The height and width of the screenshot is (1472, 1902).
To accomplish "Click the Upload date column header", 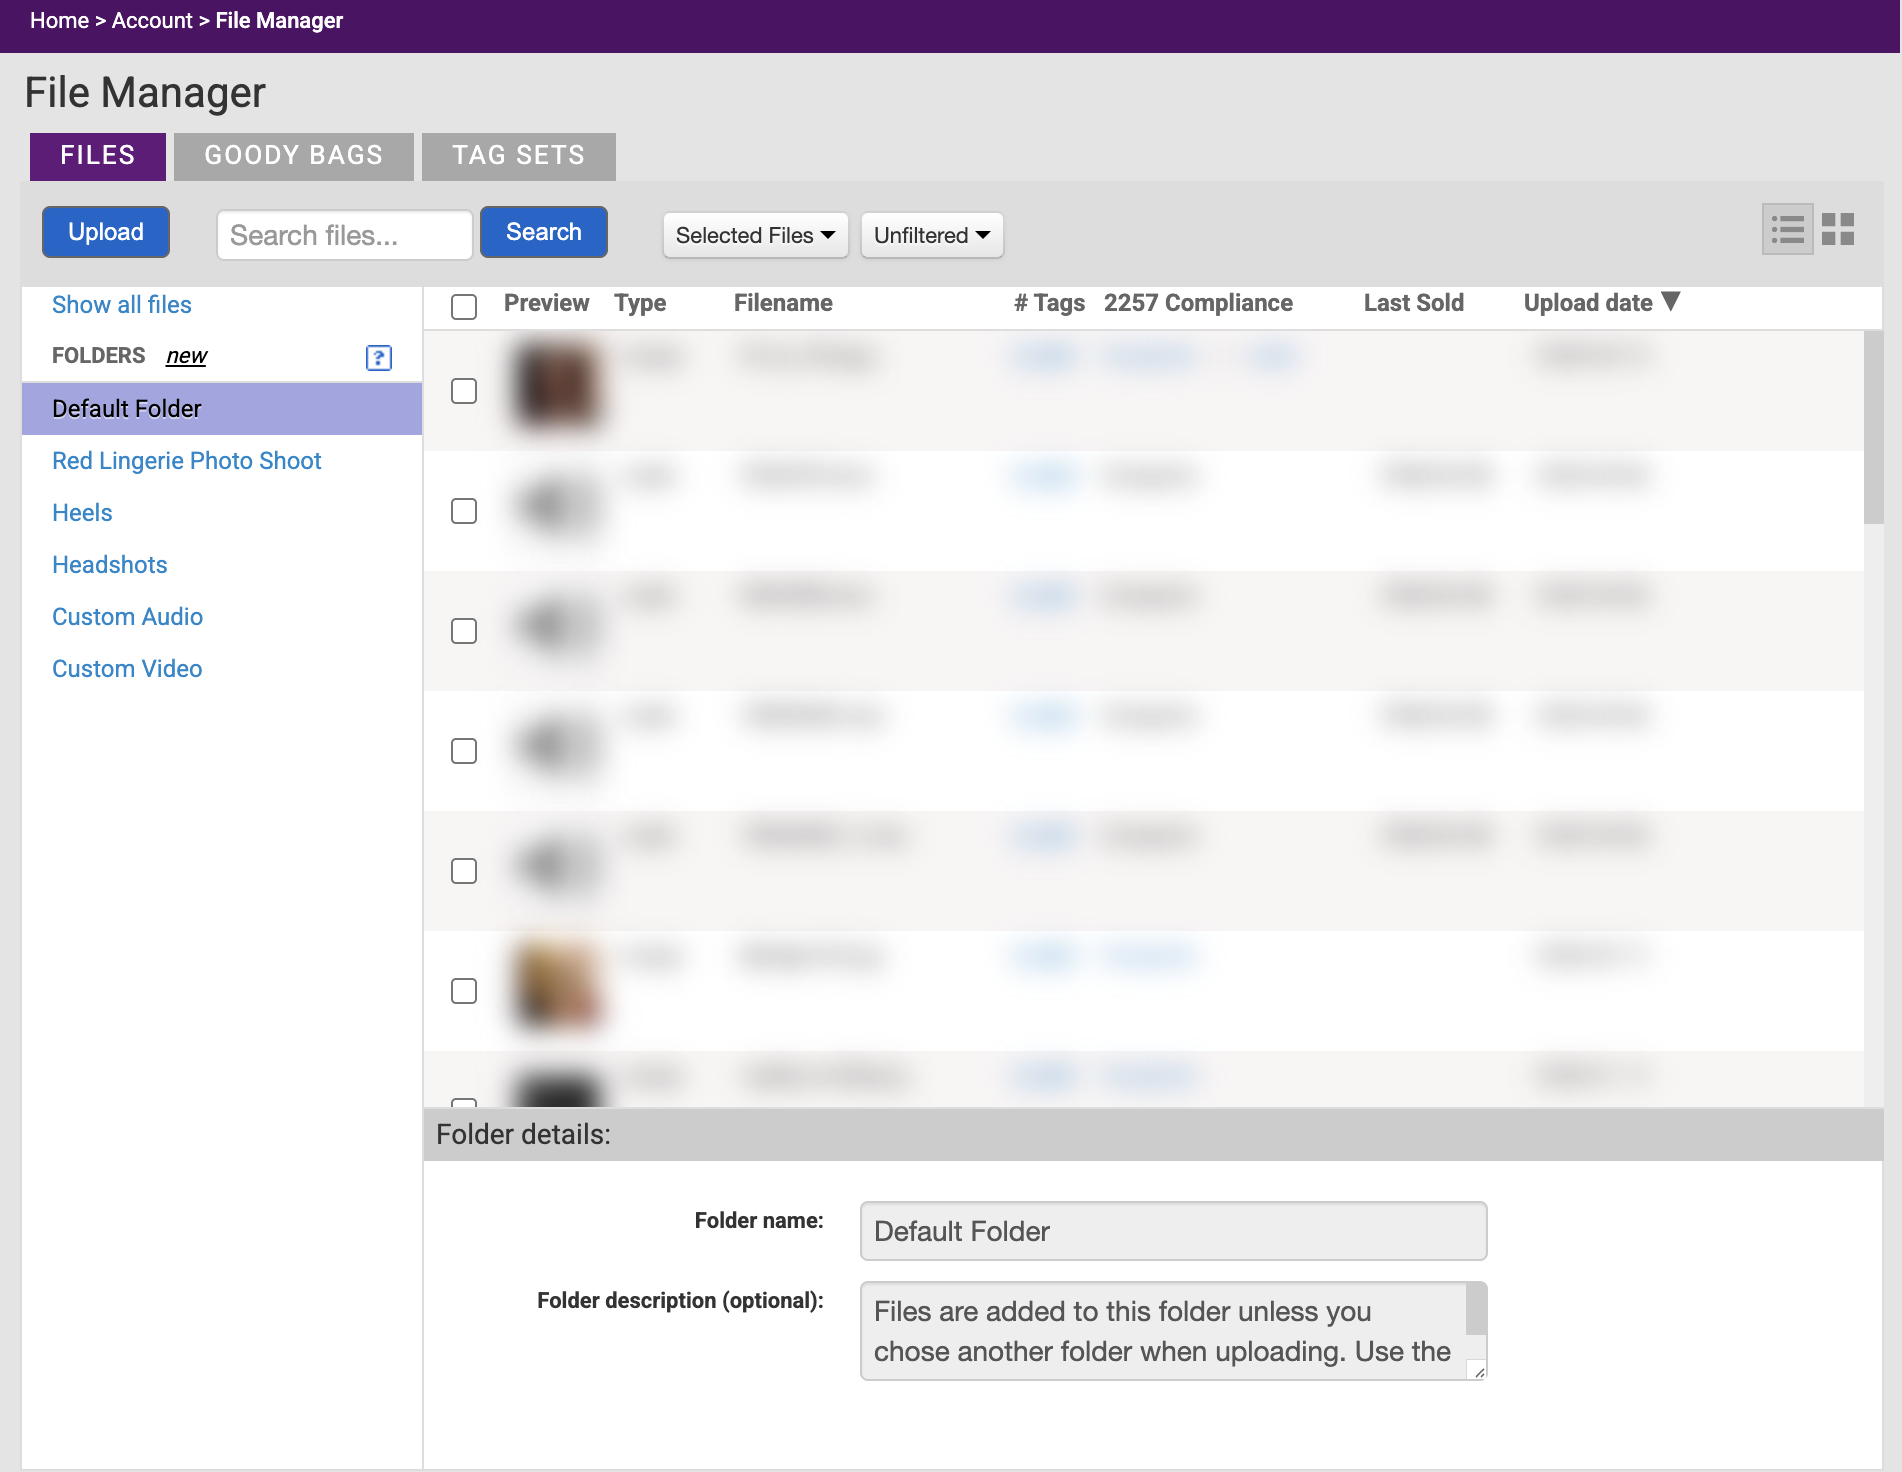I will pos(1588,303).
